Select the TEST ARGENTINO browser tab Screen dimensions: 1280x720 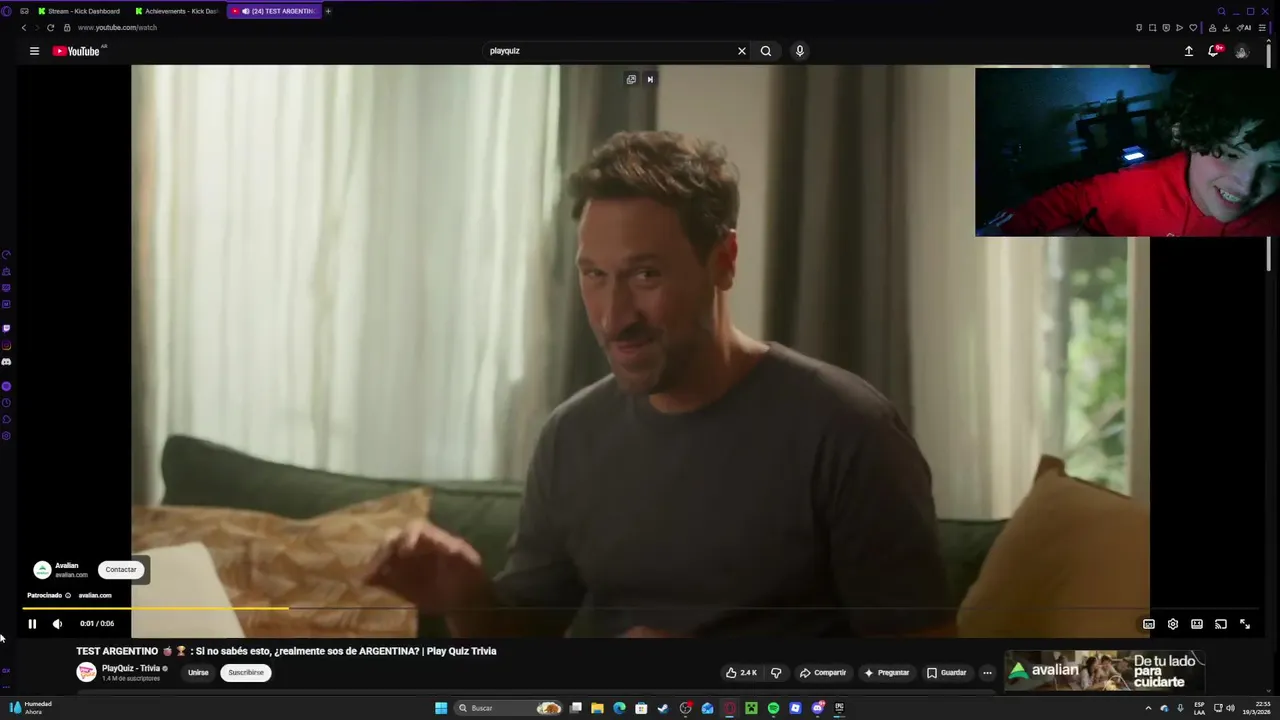pos(274,11)
